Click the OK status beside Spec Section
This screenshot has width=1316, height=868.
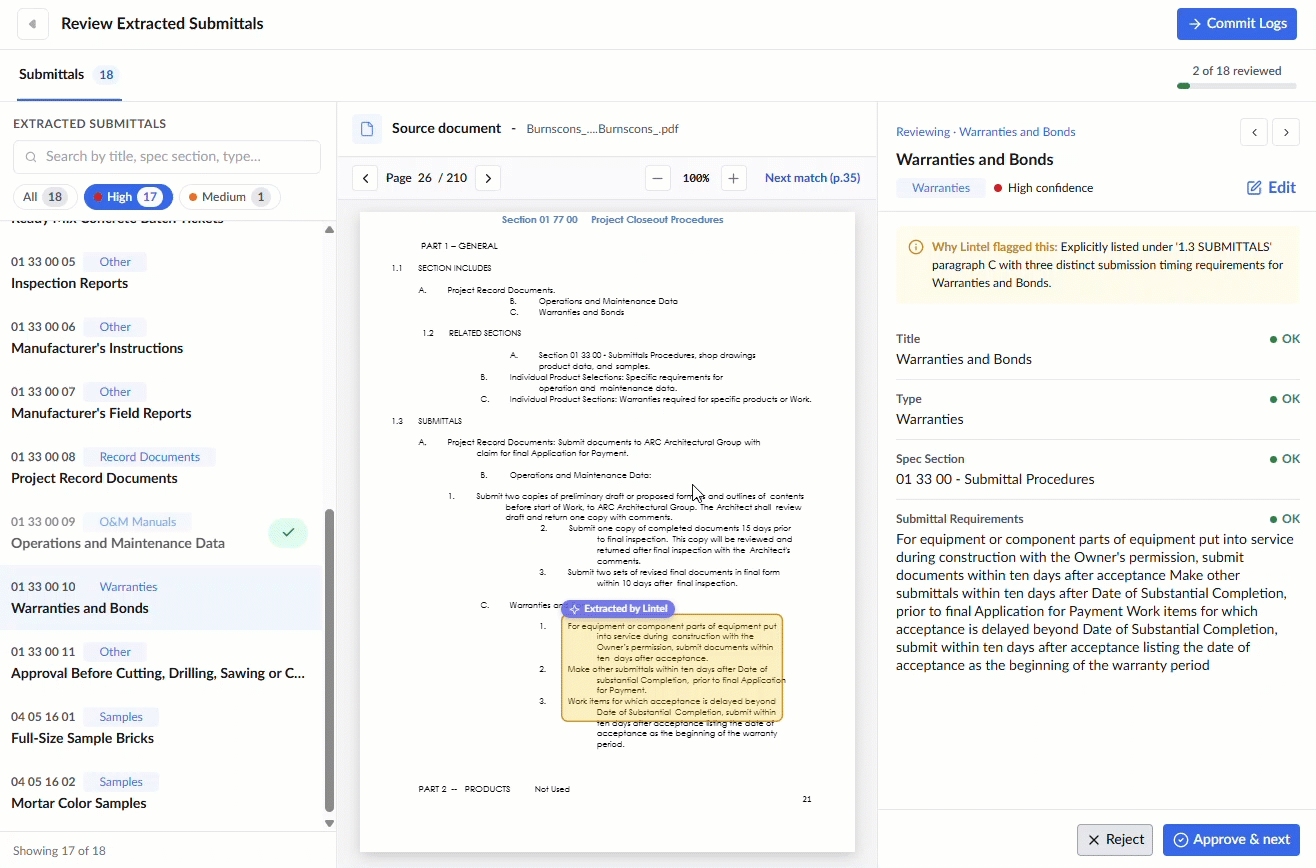(x=1285, y=459)
